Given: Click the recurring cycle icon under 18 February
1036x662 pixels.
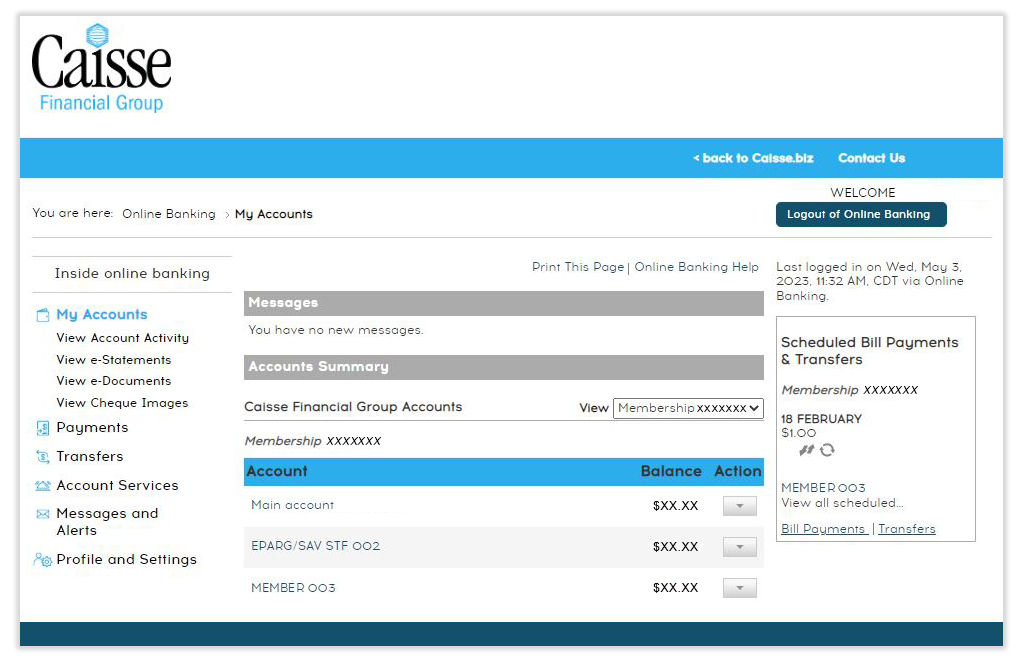Looking at the screenshot, I should tap(827, 450).
